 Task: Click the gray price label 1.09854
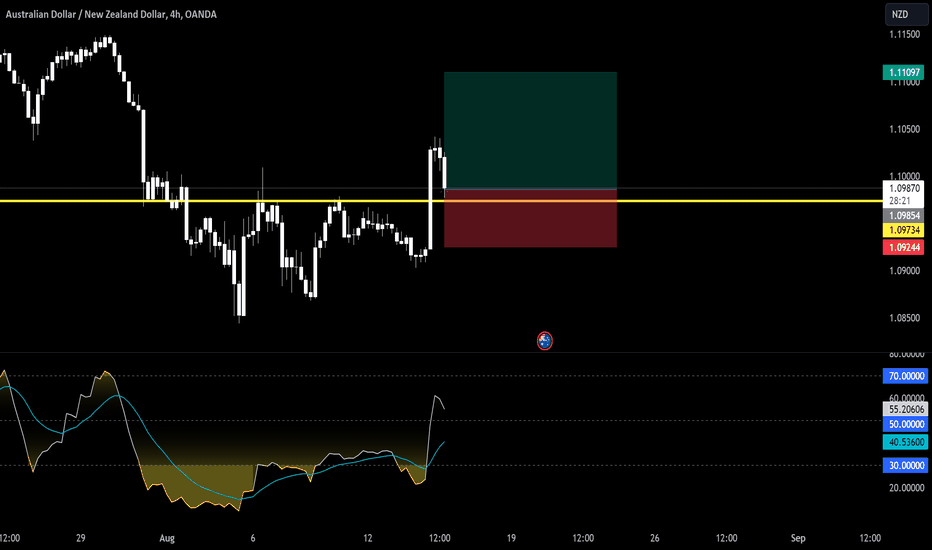tap(903, 216)
